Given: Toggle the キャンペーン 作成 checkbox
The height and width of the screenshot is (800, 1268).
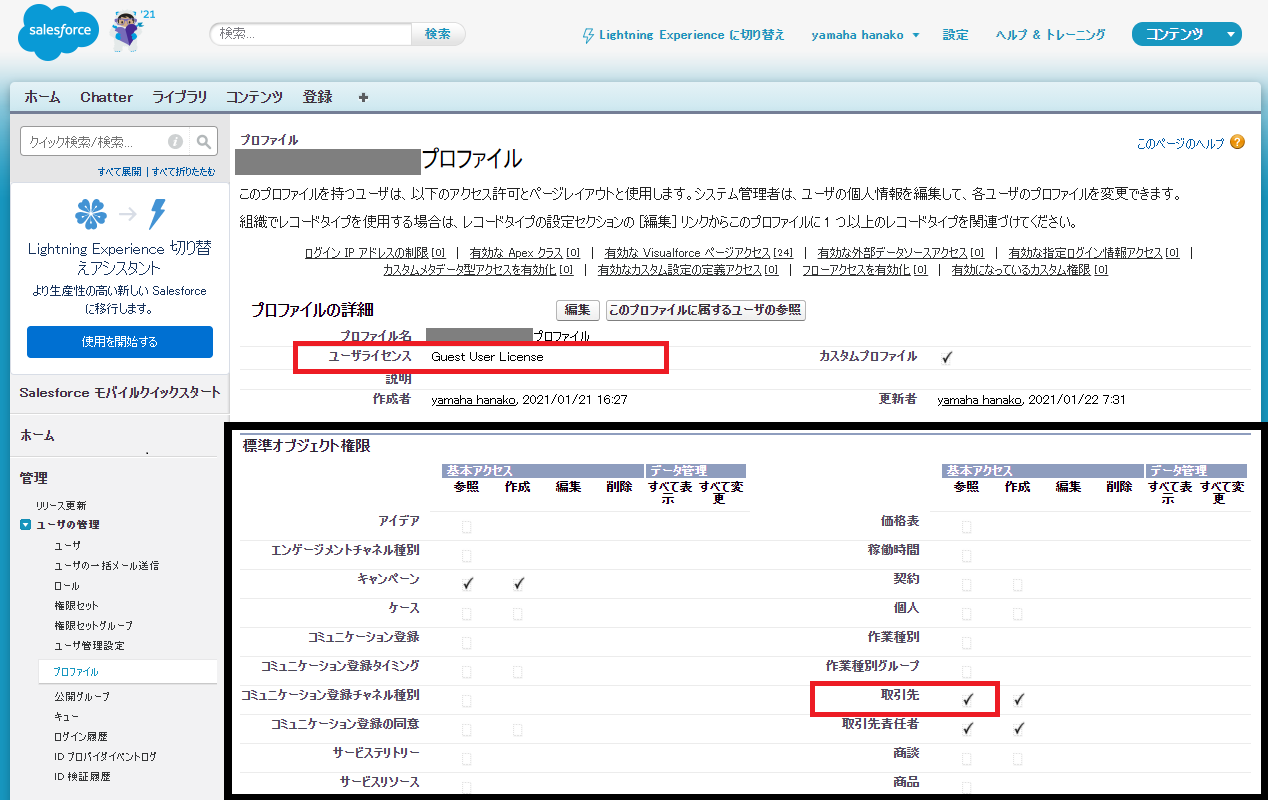Looking at the screenshot, I should point(518,584).
